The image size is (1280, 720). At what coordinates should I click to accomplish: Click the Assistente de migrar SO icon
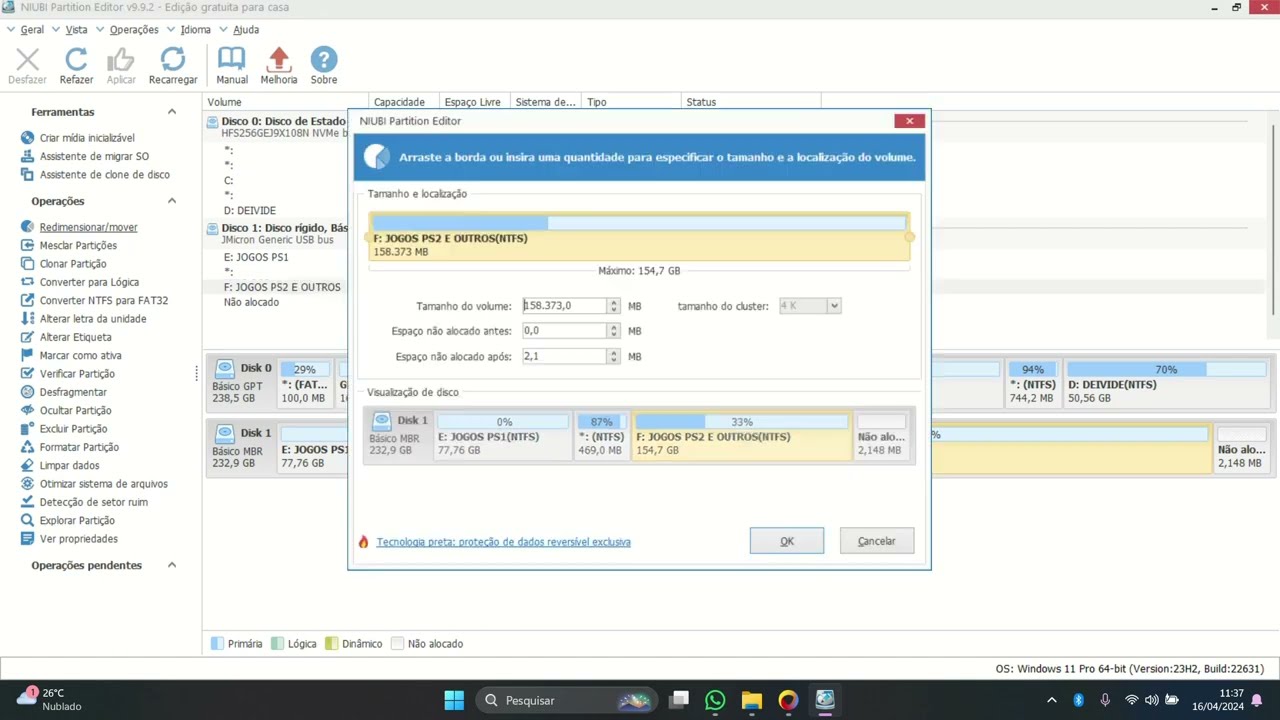[x=28, y=156]
